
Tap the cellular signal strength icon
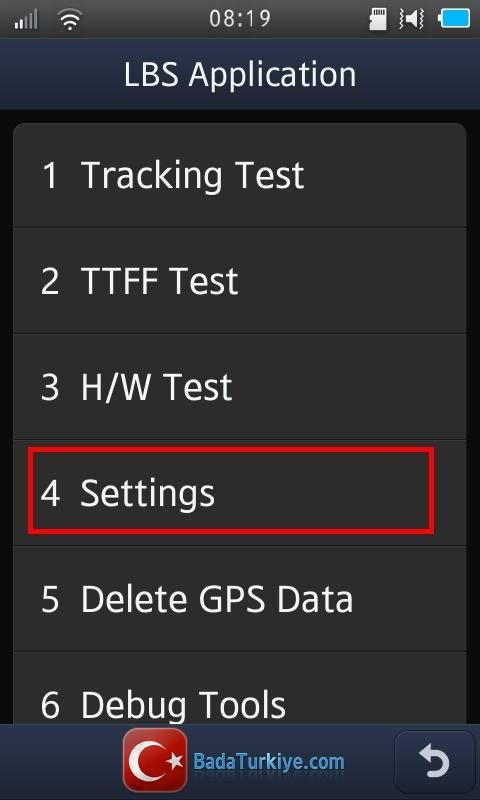pyautogui.click(x=26, y=19)
